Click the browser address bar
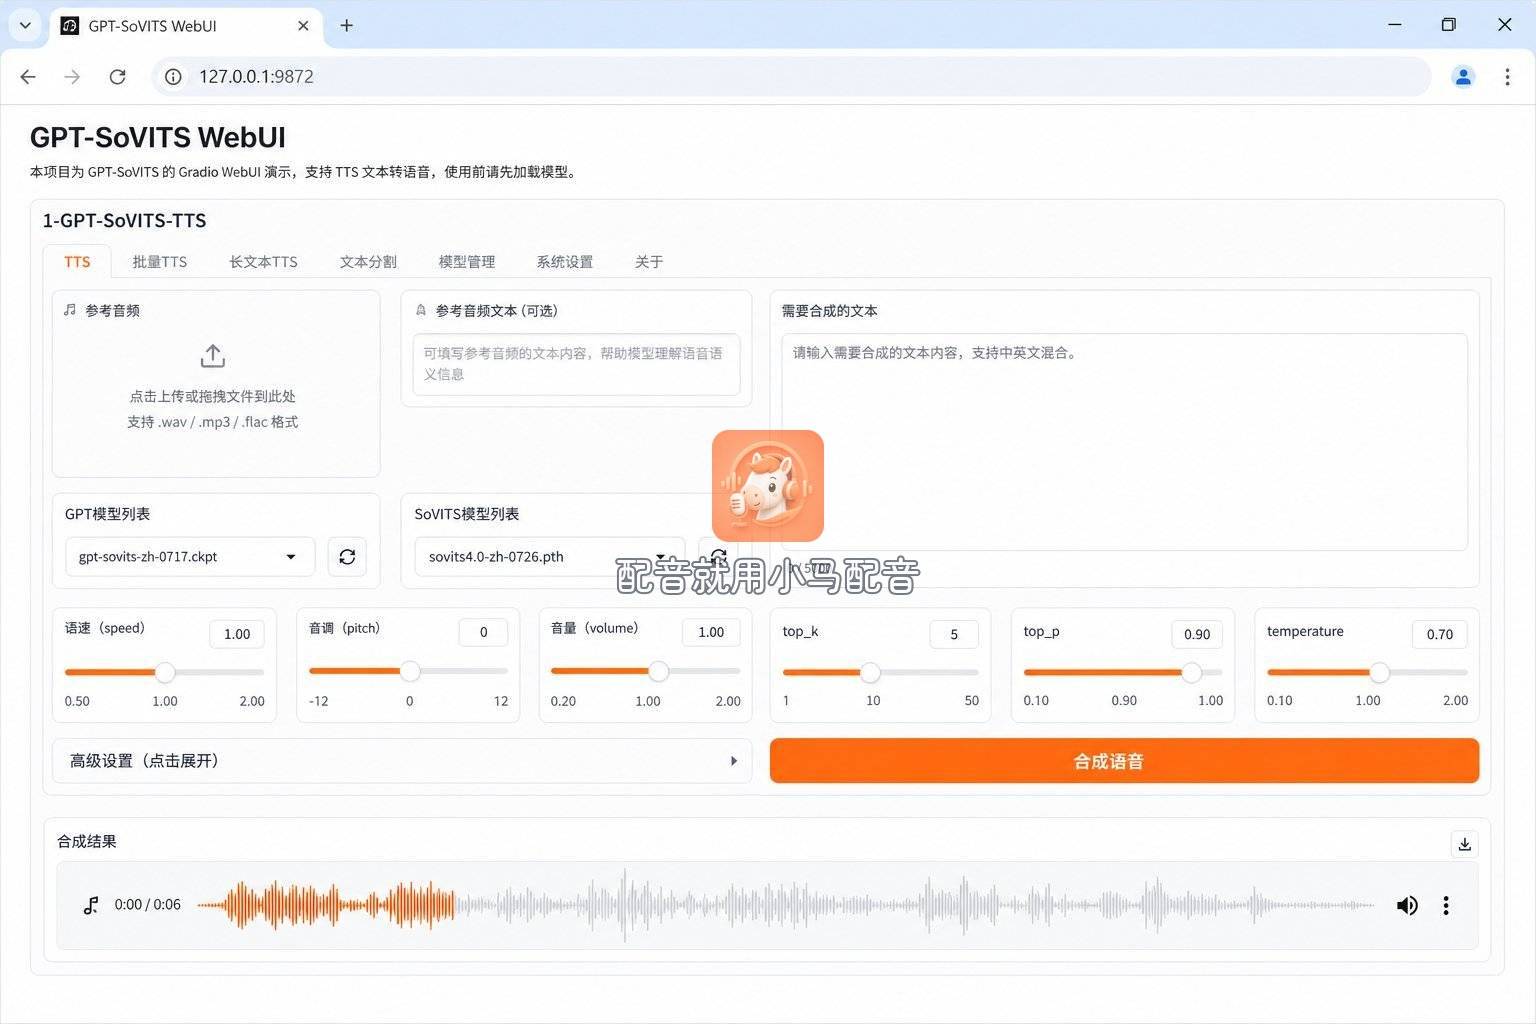1536x1024 pixels. pos(790,77)
